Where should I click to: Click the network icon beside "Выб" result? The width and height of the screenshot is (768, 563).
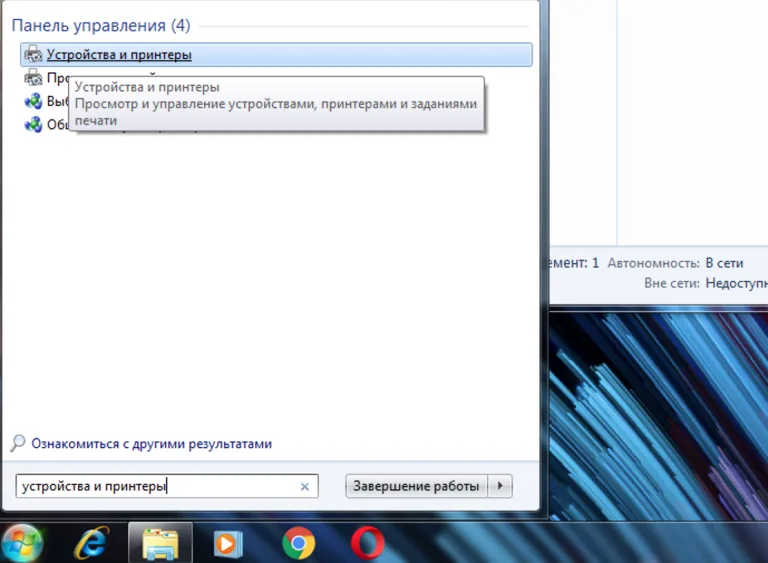coord(33,101)
